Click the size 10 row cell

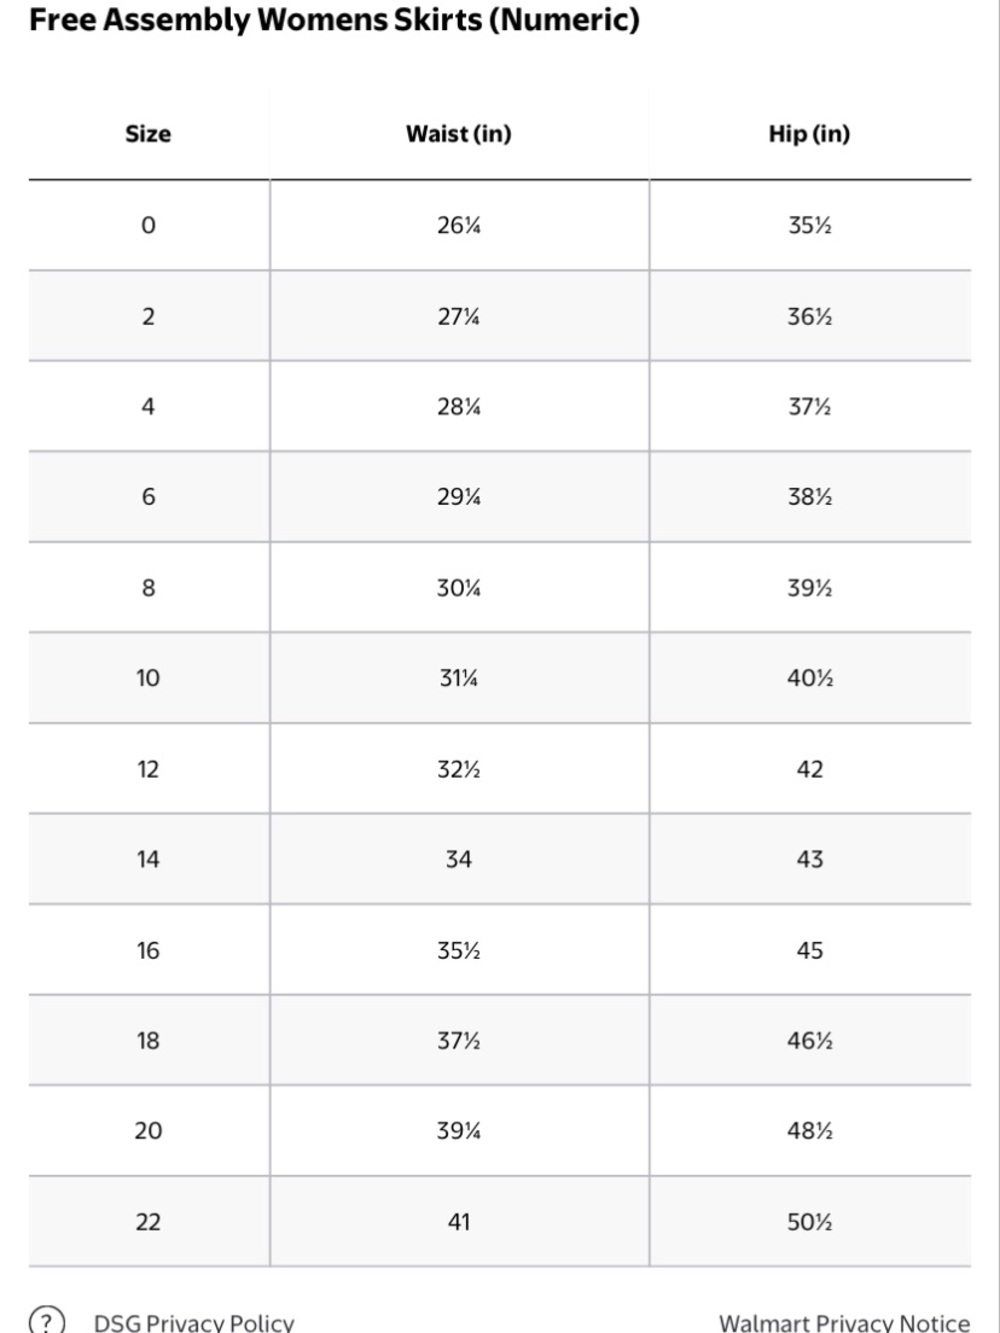click(x=148, y=678)
